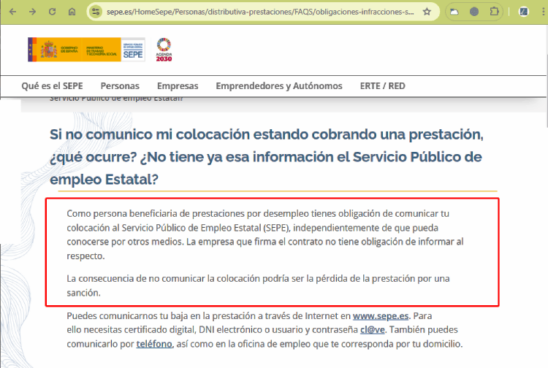This screenshot has height=368, width=548.
Task: Bookmark this page with the star icon
Action: click(x=427, y=12)
